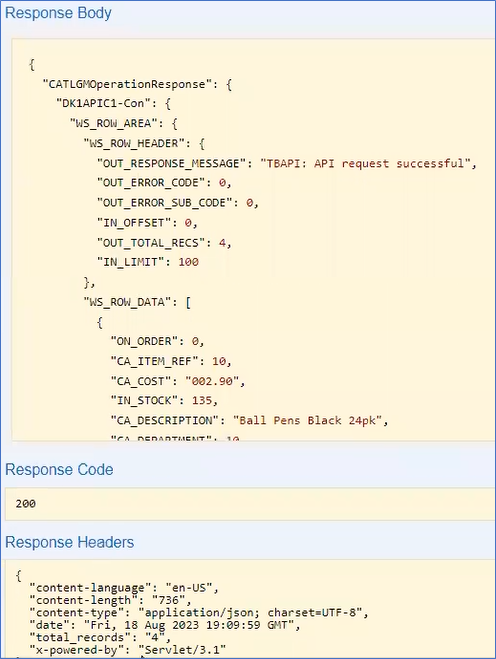Click the "application/json; charset=UTF-8" value

[250, 613]
